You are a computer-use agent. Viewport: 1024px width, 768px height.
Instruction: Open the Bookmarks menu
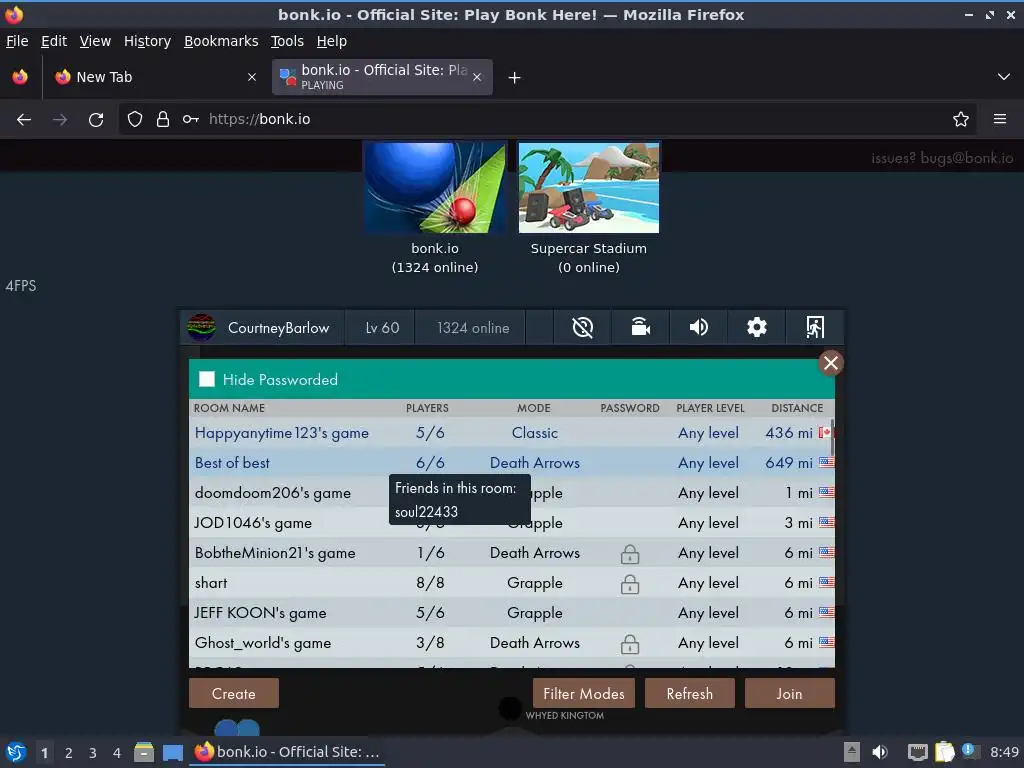pyautogui.click(x=221, y=41)
